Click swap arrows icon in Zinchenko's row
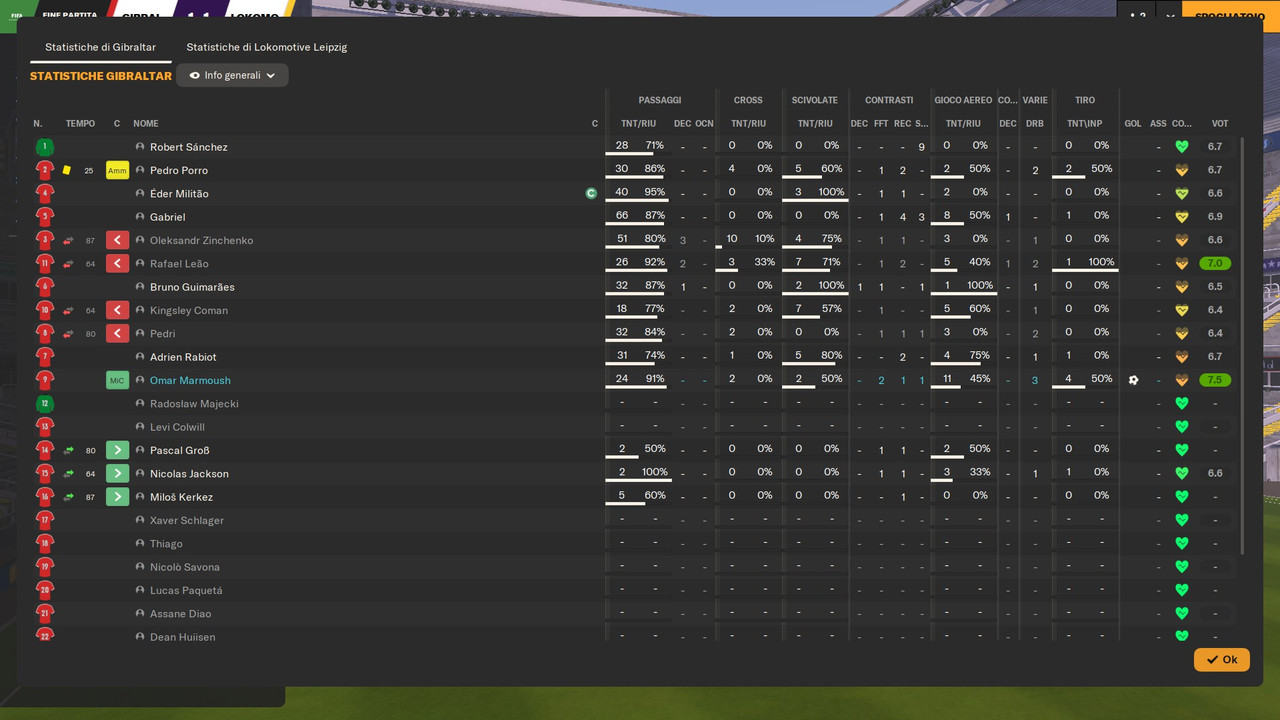The width and height of the screenshot is (1280, 720). click(68, 240)
